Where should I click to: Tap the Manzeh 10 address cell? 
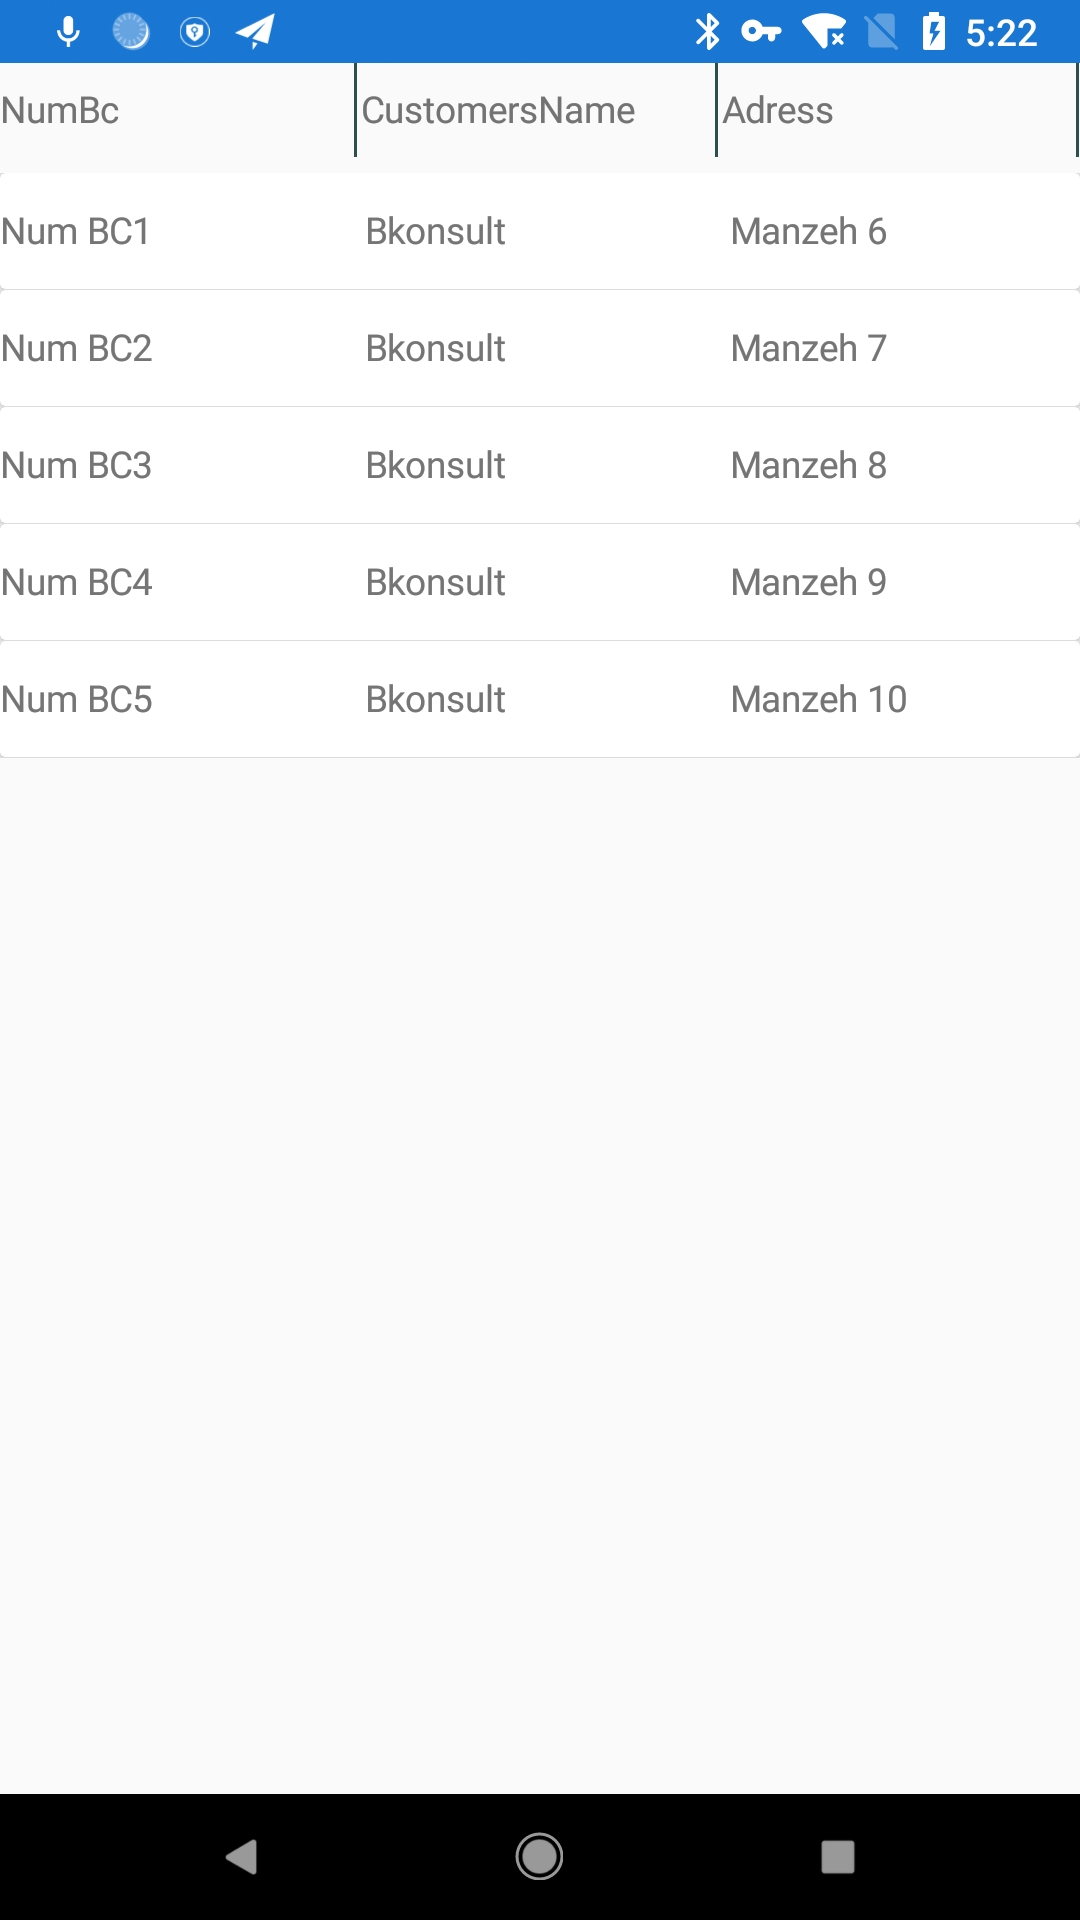pos(818,699)
